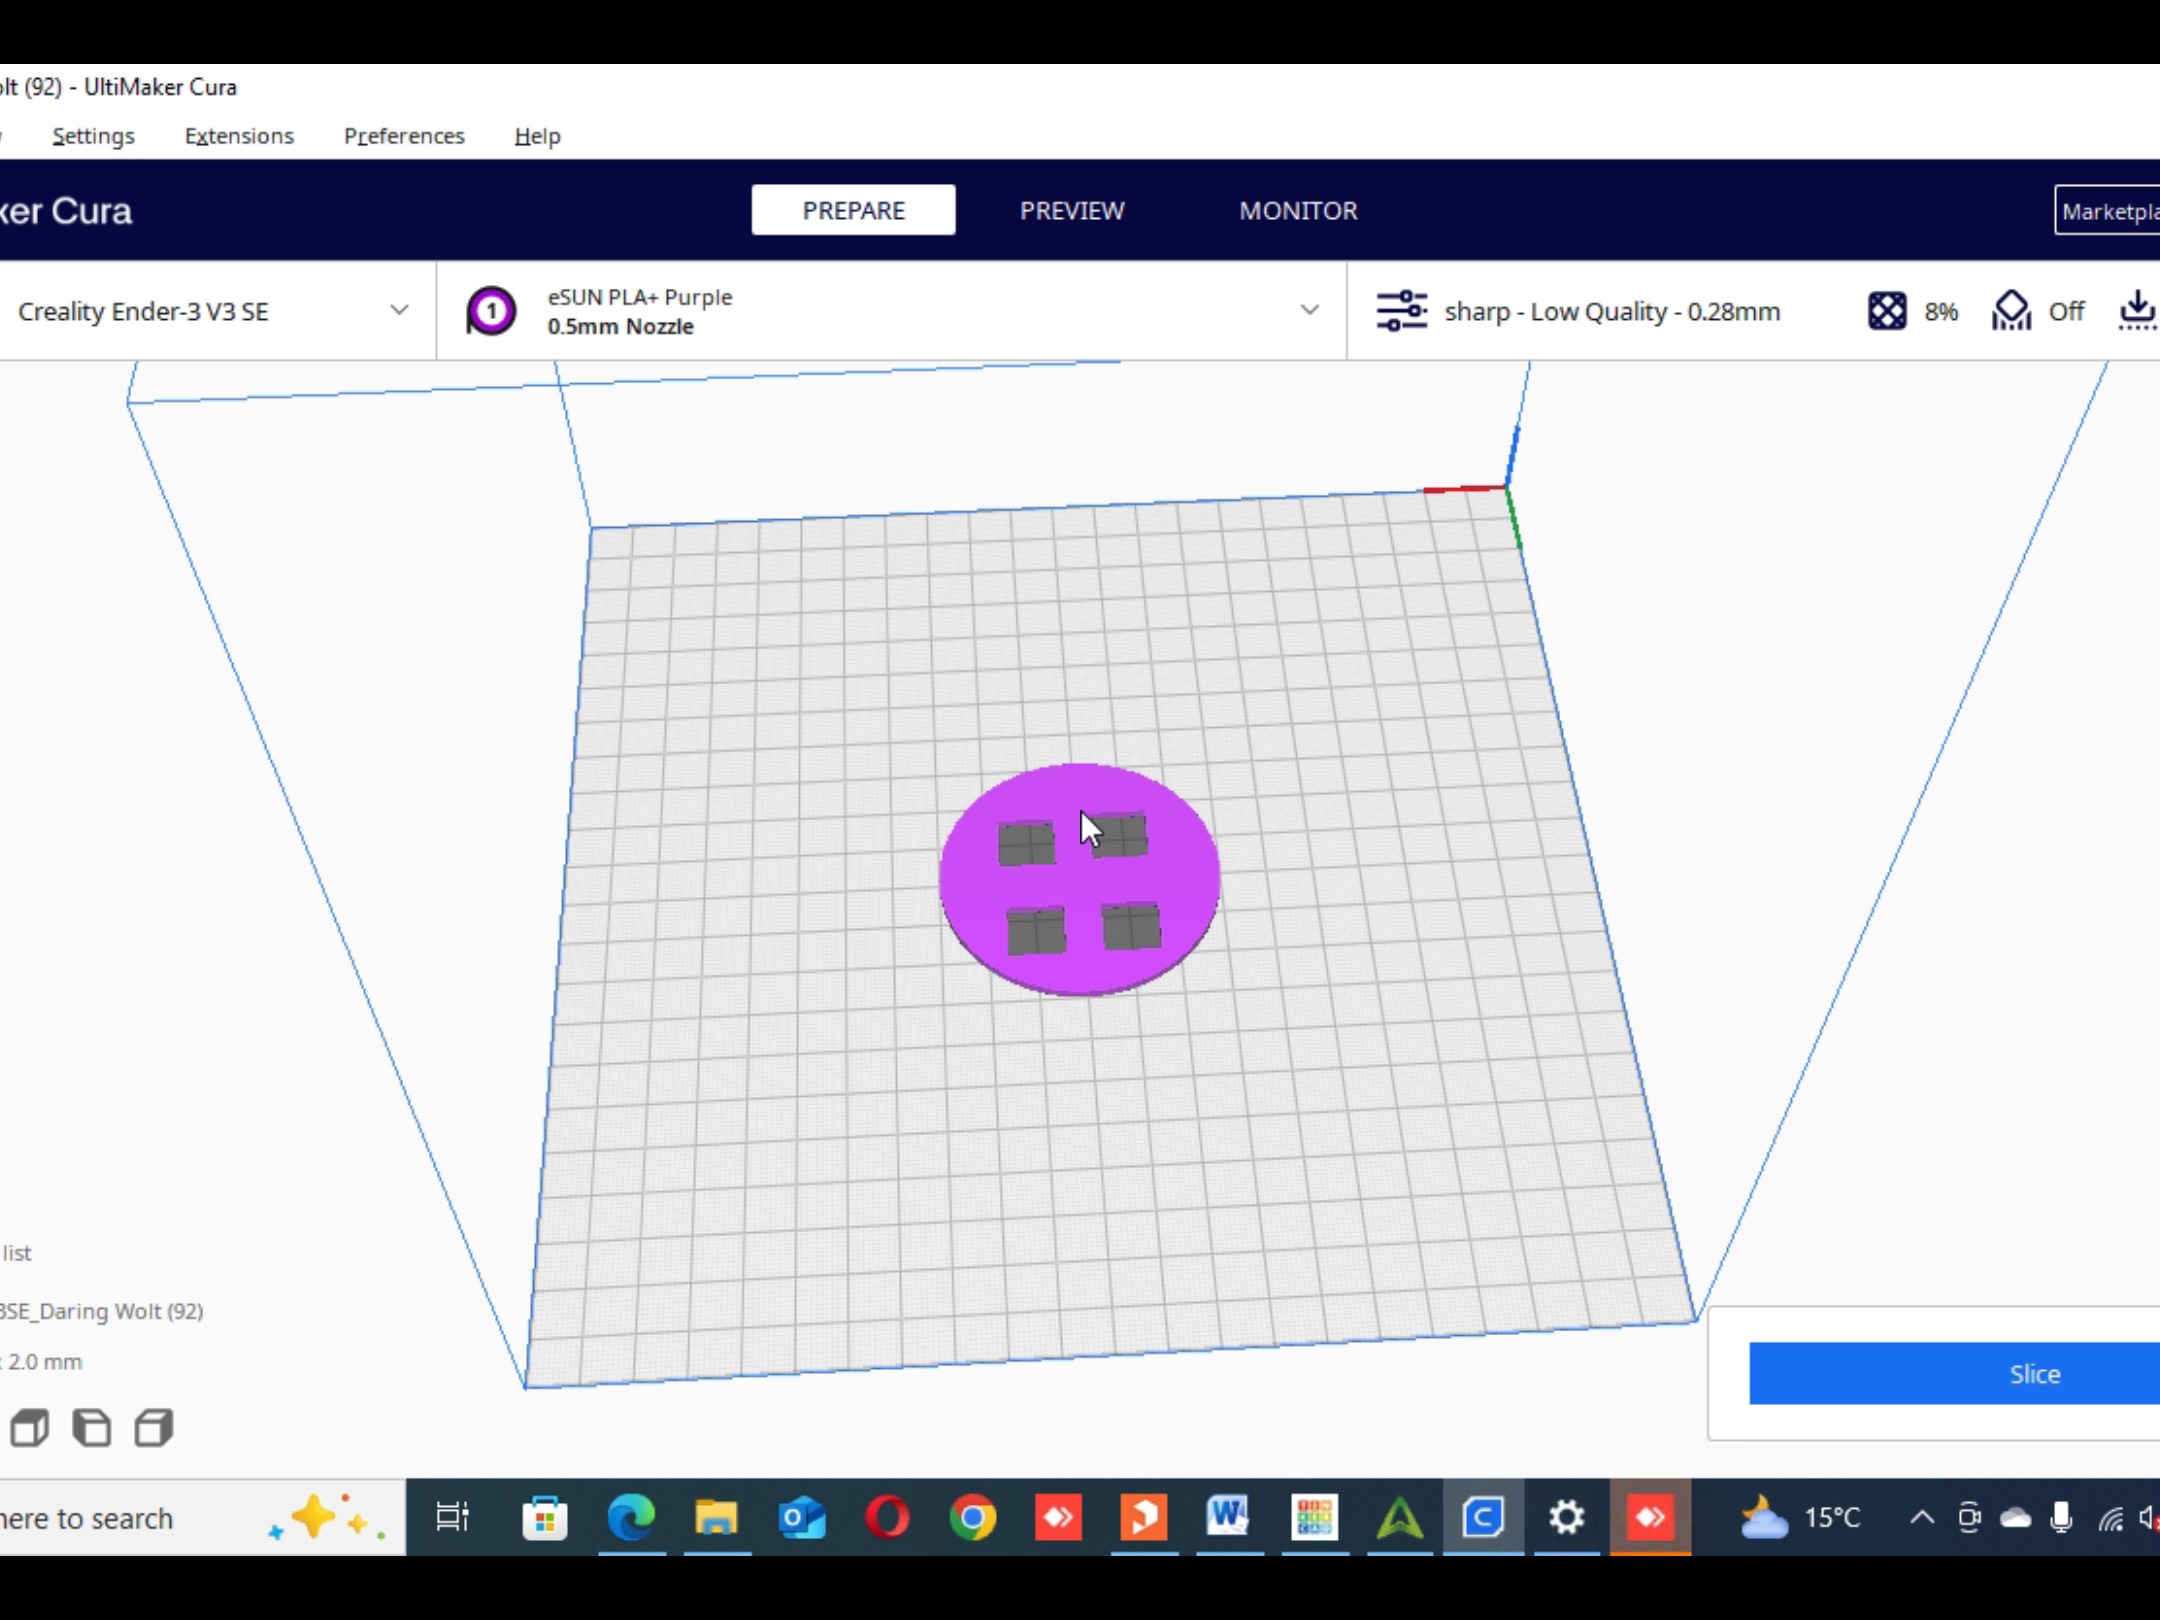Open Microsoft Edge from taskbar
Viewport: 2160px width, 1620px height.
[631, 1518]
